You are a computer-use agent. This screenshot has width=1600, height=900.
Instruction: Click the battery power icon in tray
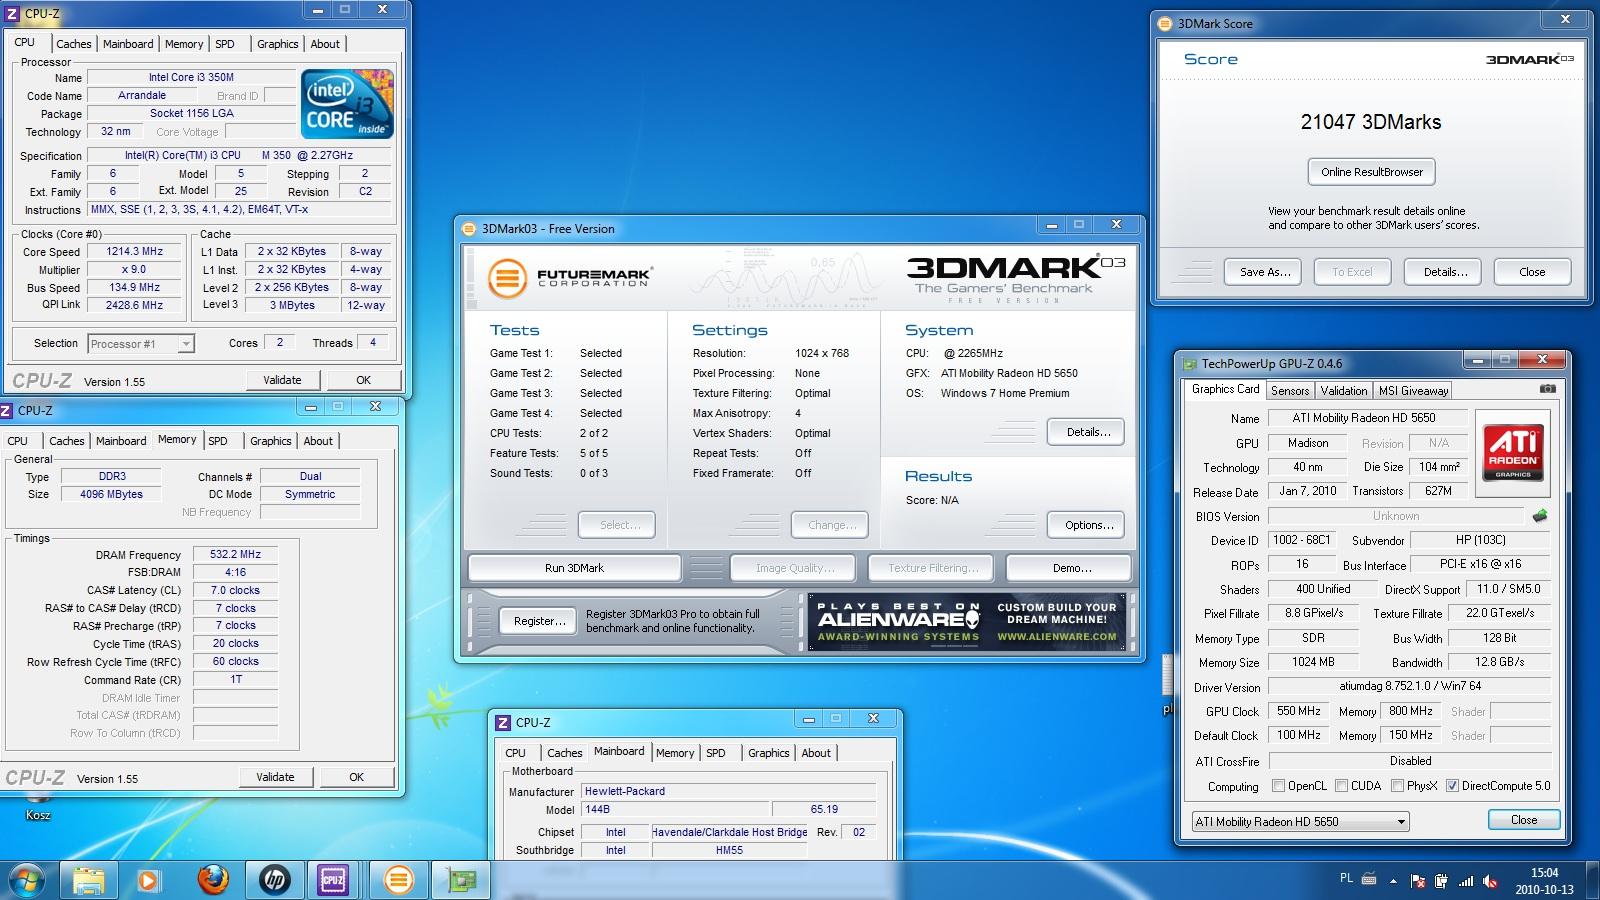point(1441,881)
